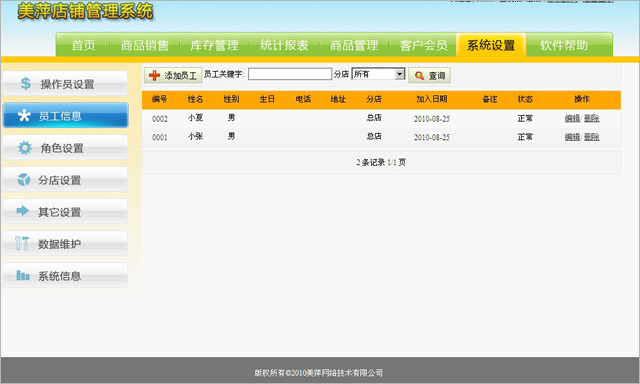
Task: Open 其它设置 in sidebar
Action: pos(65,211)
